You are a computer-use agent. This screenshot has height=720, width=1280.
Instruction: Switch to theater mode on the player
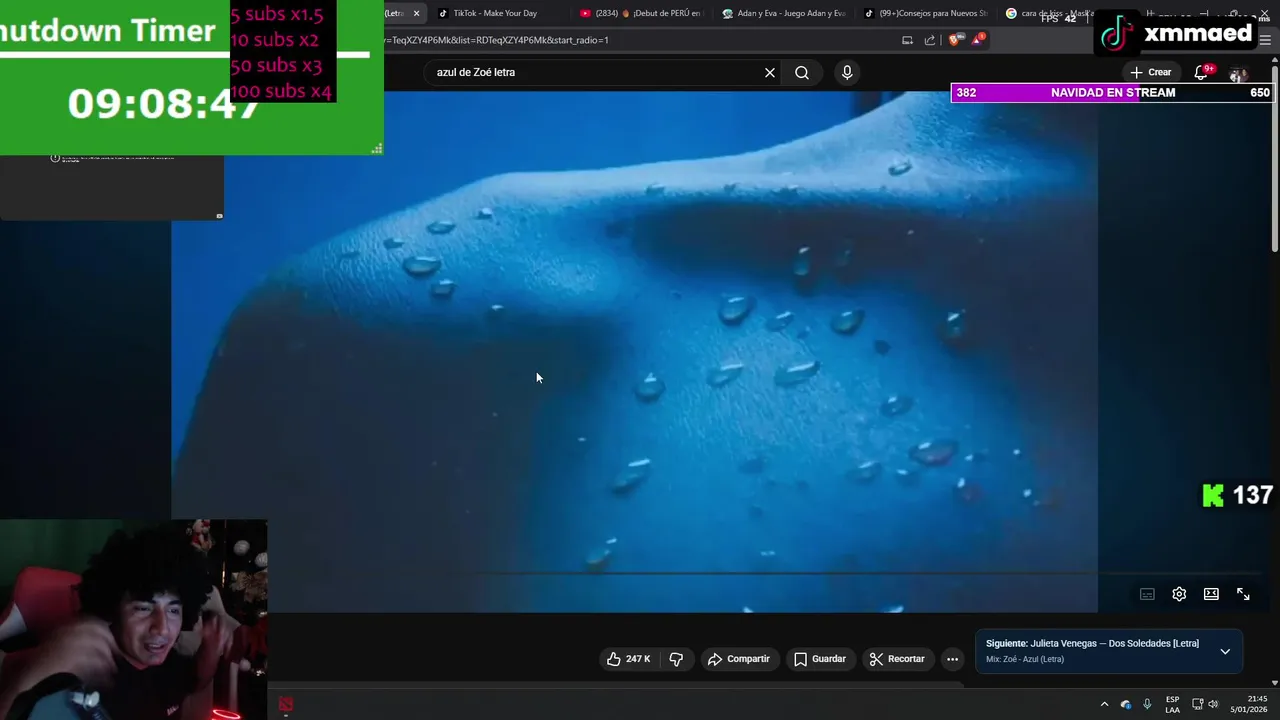pyautogui.click(x=1211, y=594)
